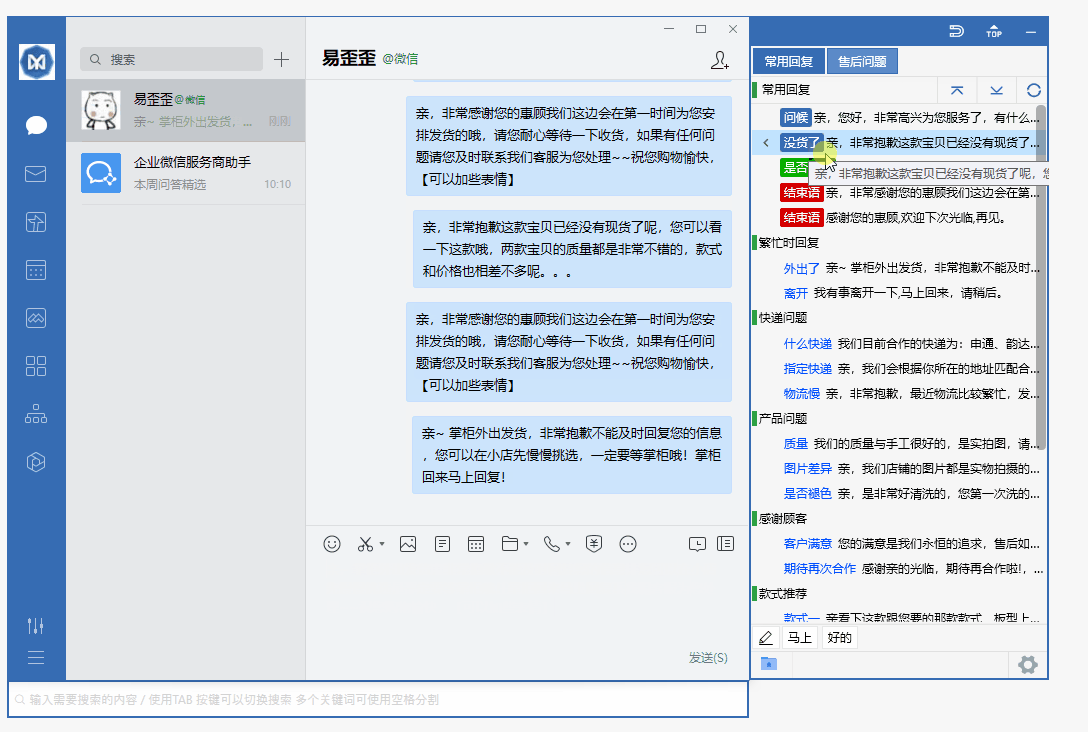Select the mail icon in left sidebar

coord(35,174)
